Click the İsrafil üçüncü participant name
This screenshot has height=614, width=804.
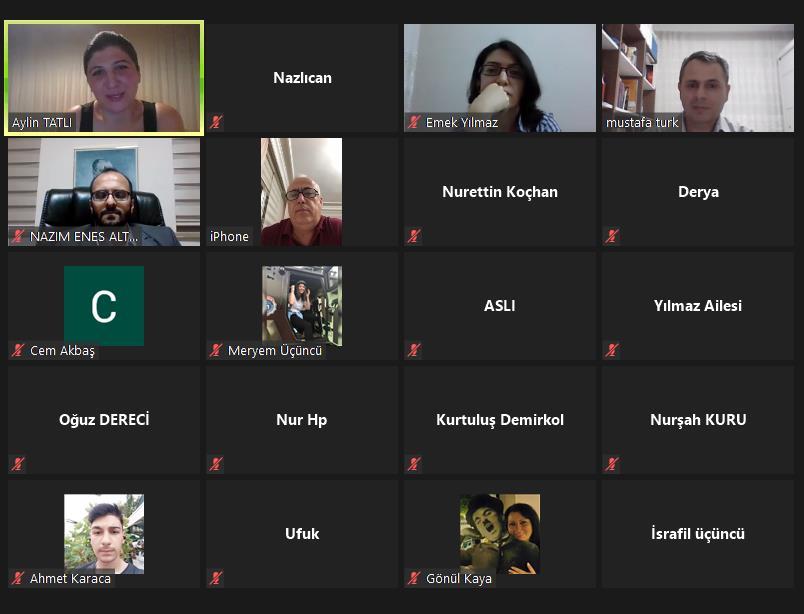pyautogui.click(x=698, y=533)
